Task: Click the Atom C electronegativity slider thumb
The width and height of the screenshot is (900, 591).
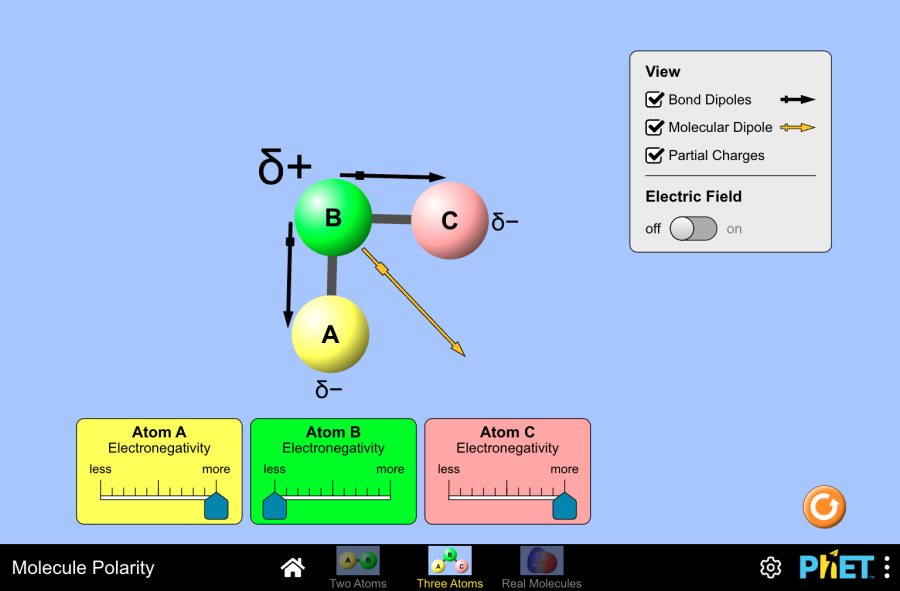Action: tap(565, 505)
